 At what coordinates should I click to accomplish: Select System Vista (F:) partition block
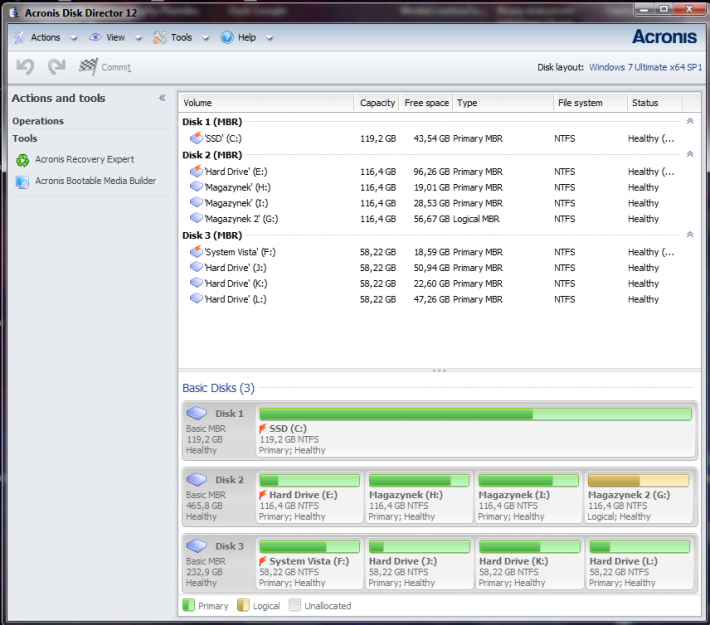(x=309, y=563)
